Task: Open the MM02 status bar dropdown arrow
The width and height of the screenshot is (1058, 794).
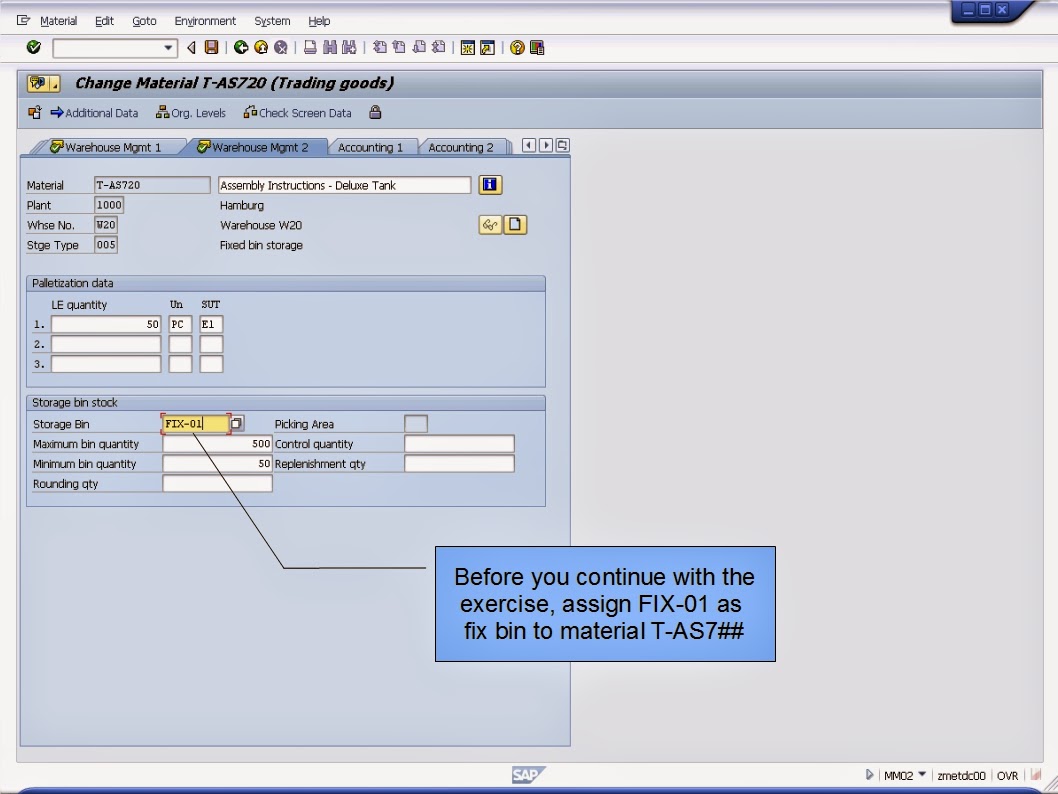Action: point(922,774)
